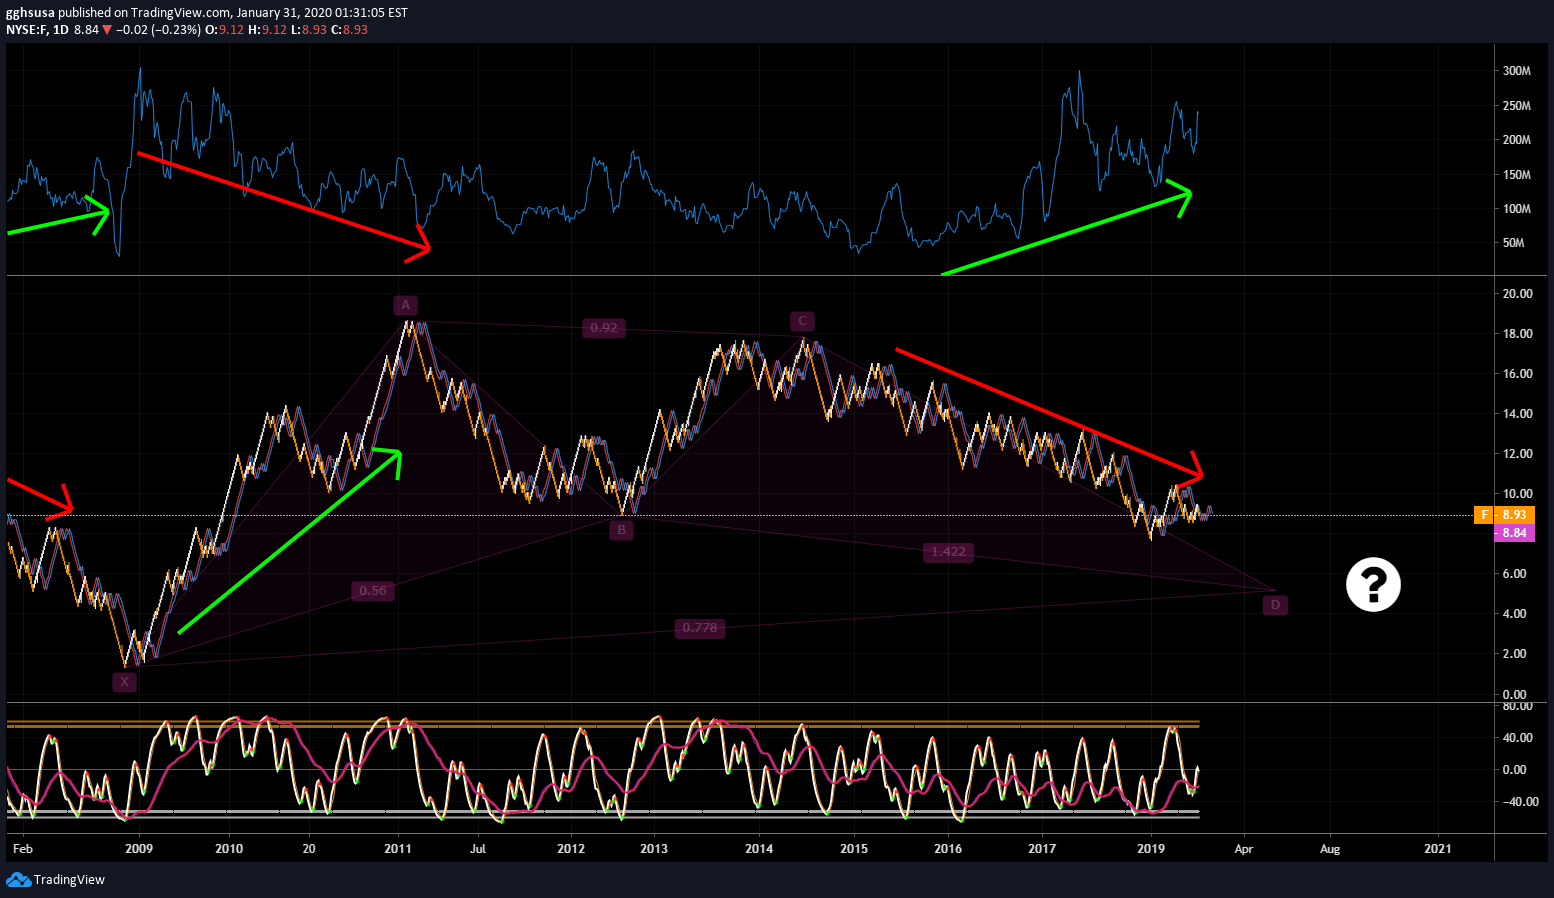Click the 80.00 oscillator axis label
Screen dimensions: 1554x898
pos(1517,706)
